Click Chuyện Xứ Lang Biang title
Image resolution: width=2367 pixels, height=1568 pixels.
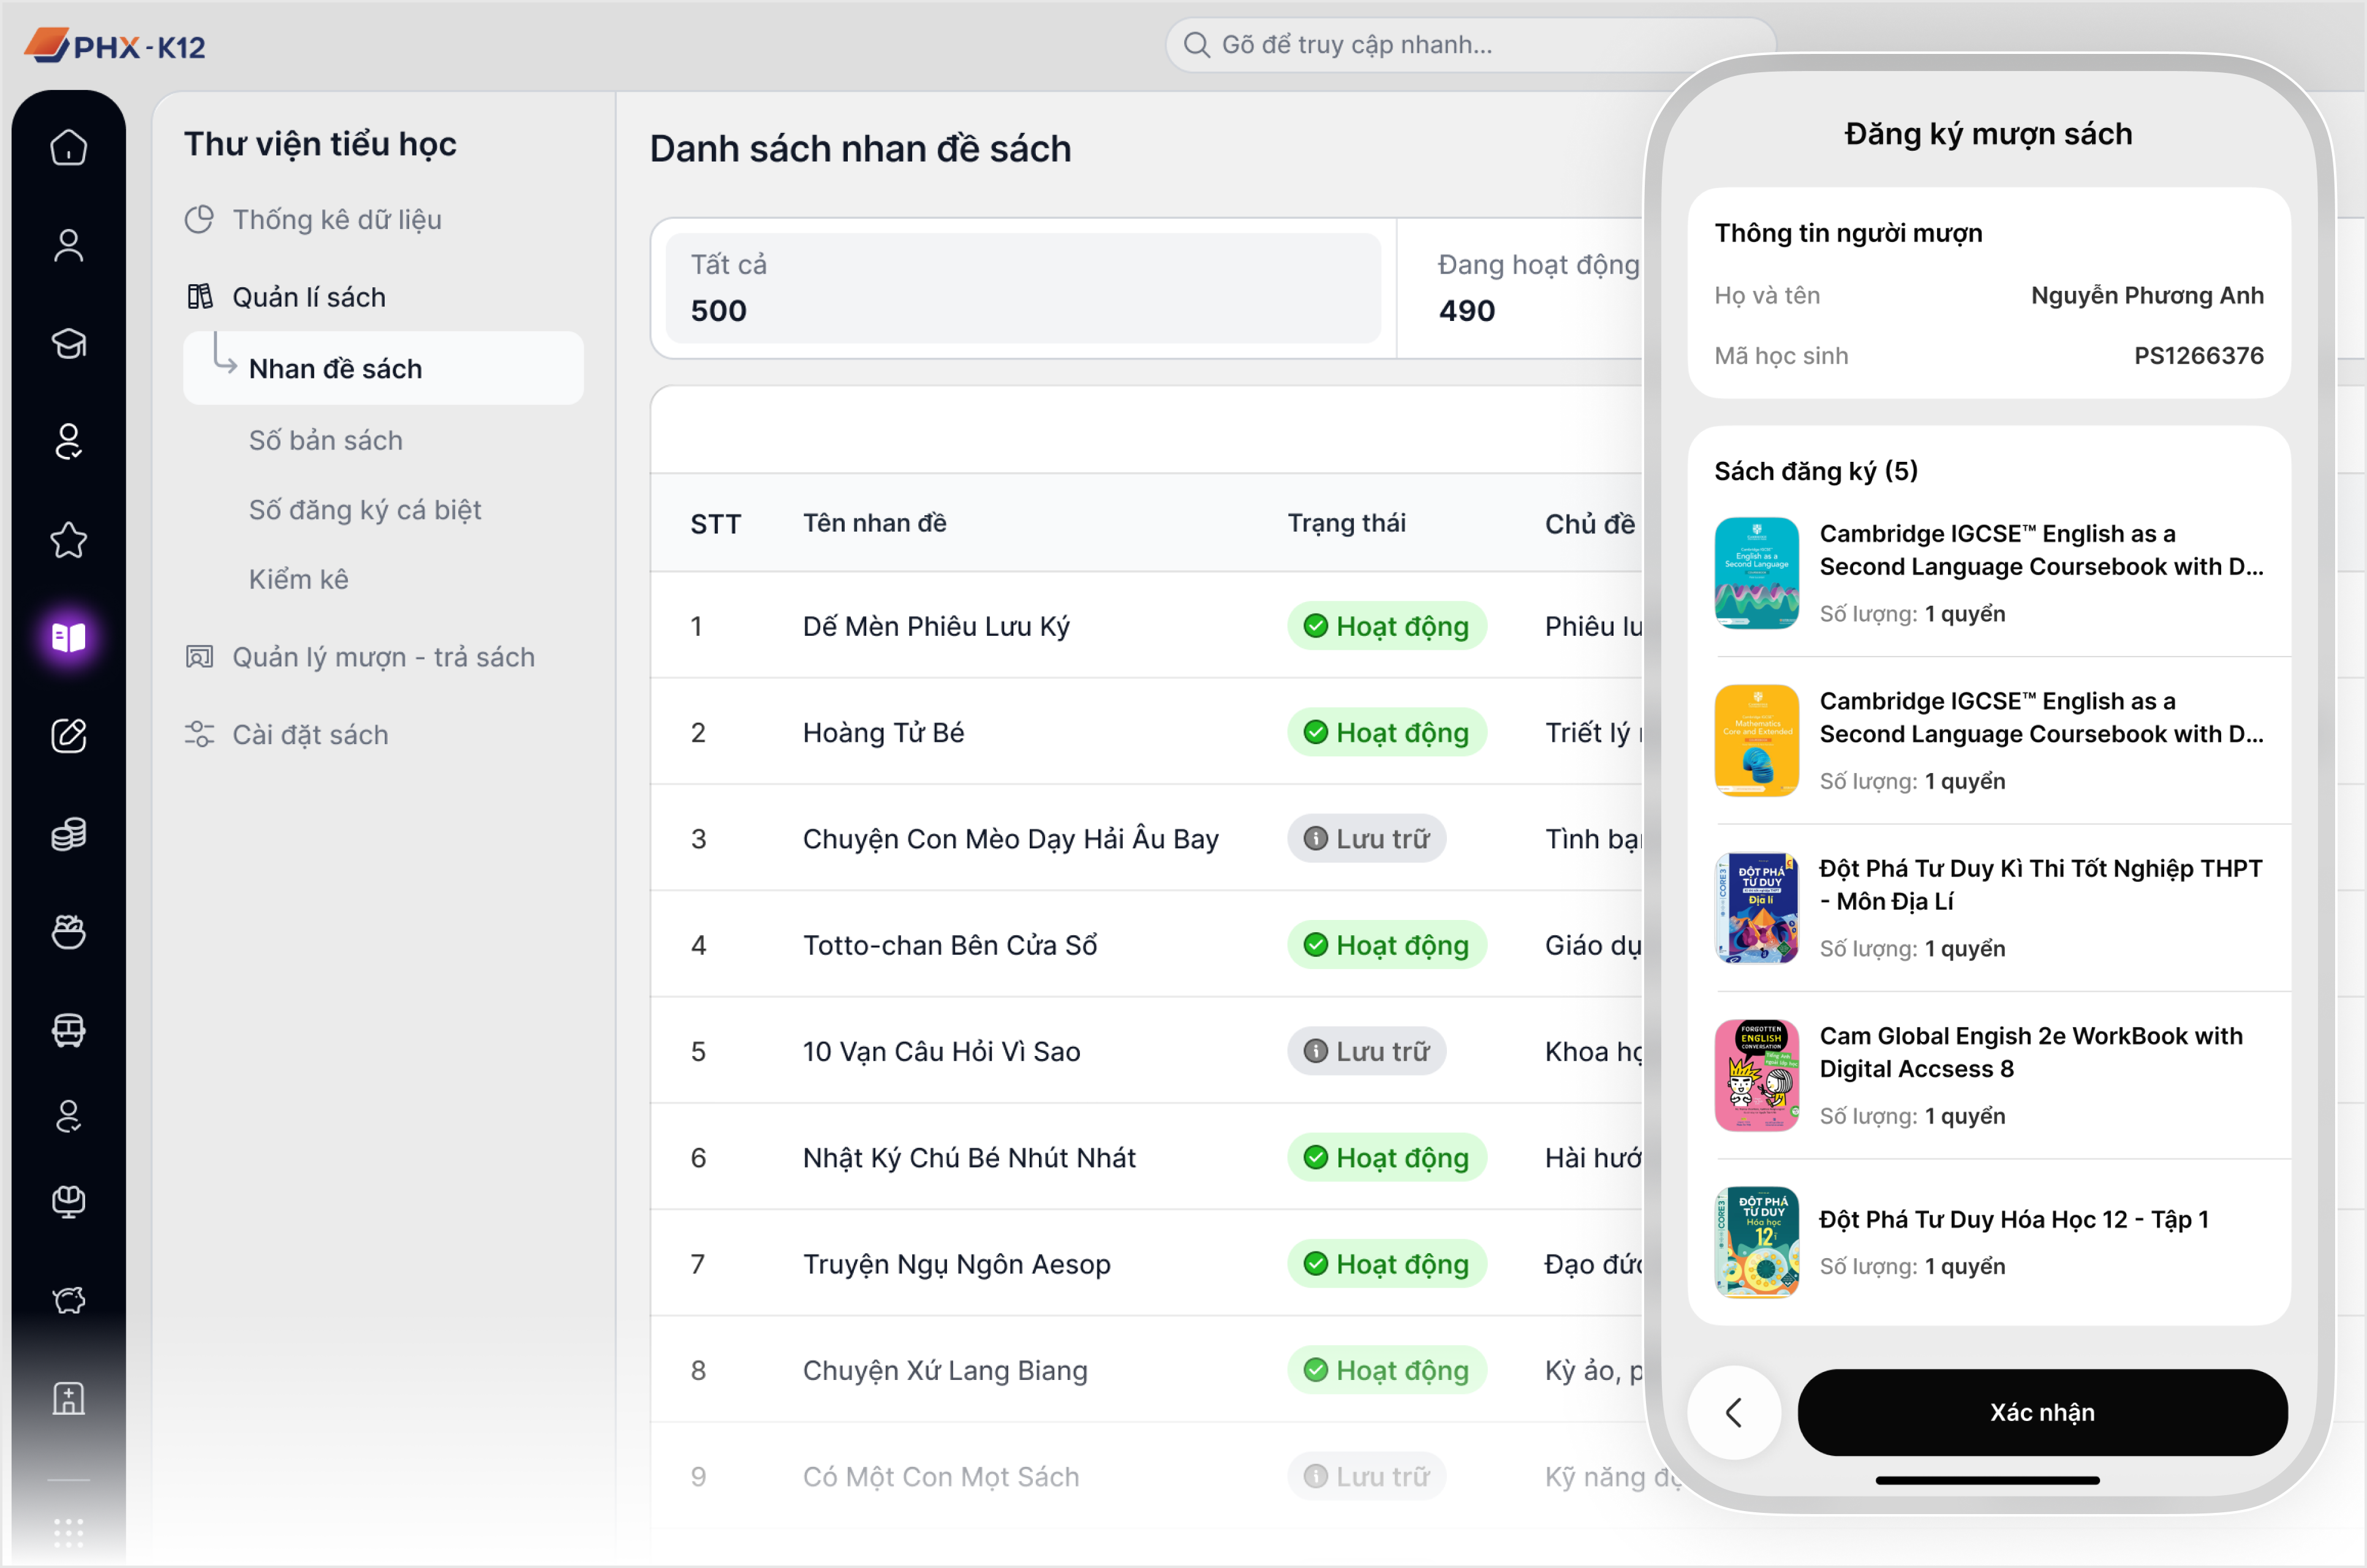tap(945, 1370)
